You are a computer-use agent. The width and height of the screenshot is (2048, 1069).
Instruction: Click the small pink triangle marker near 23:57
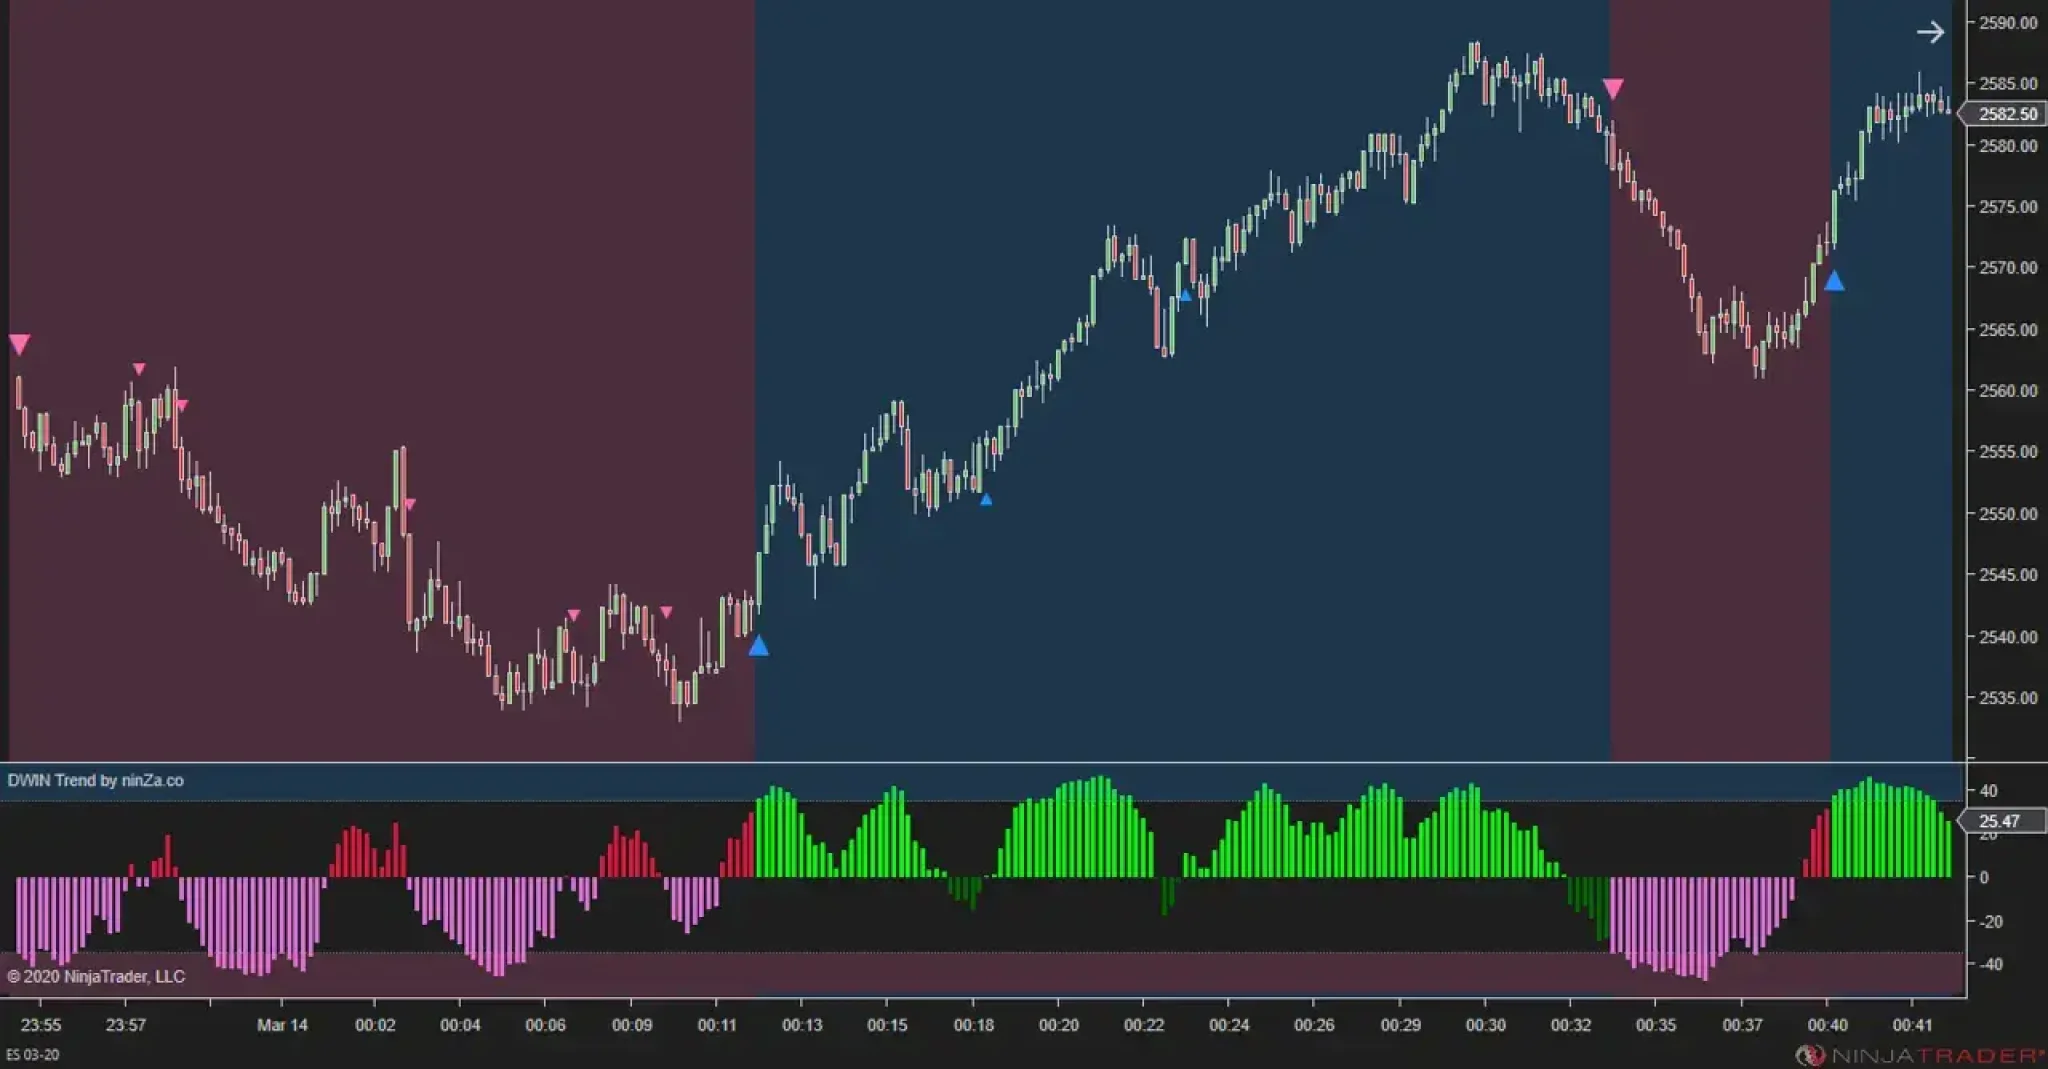139,369
